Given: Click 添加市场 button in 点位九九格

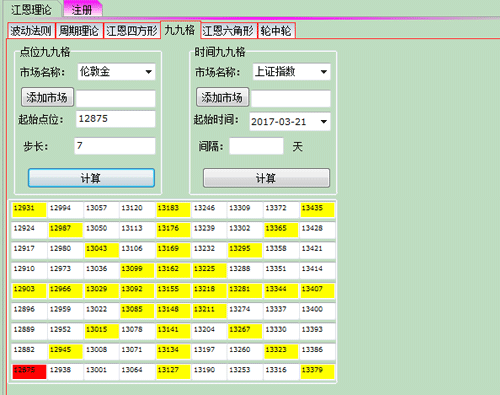Looking at the screenshot, I should click(x=47, y=97).
